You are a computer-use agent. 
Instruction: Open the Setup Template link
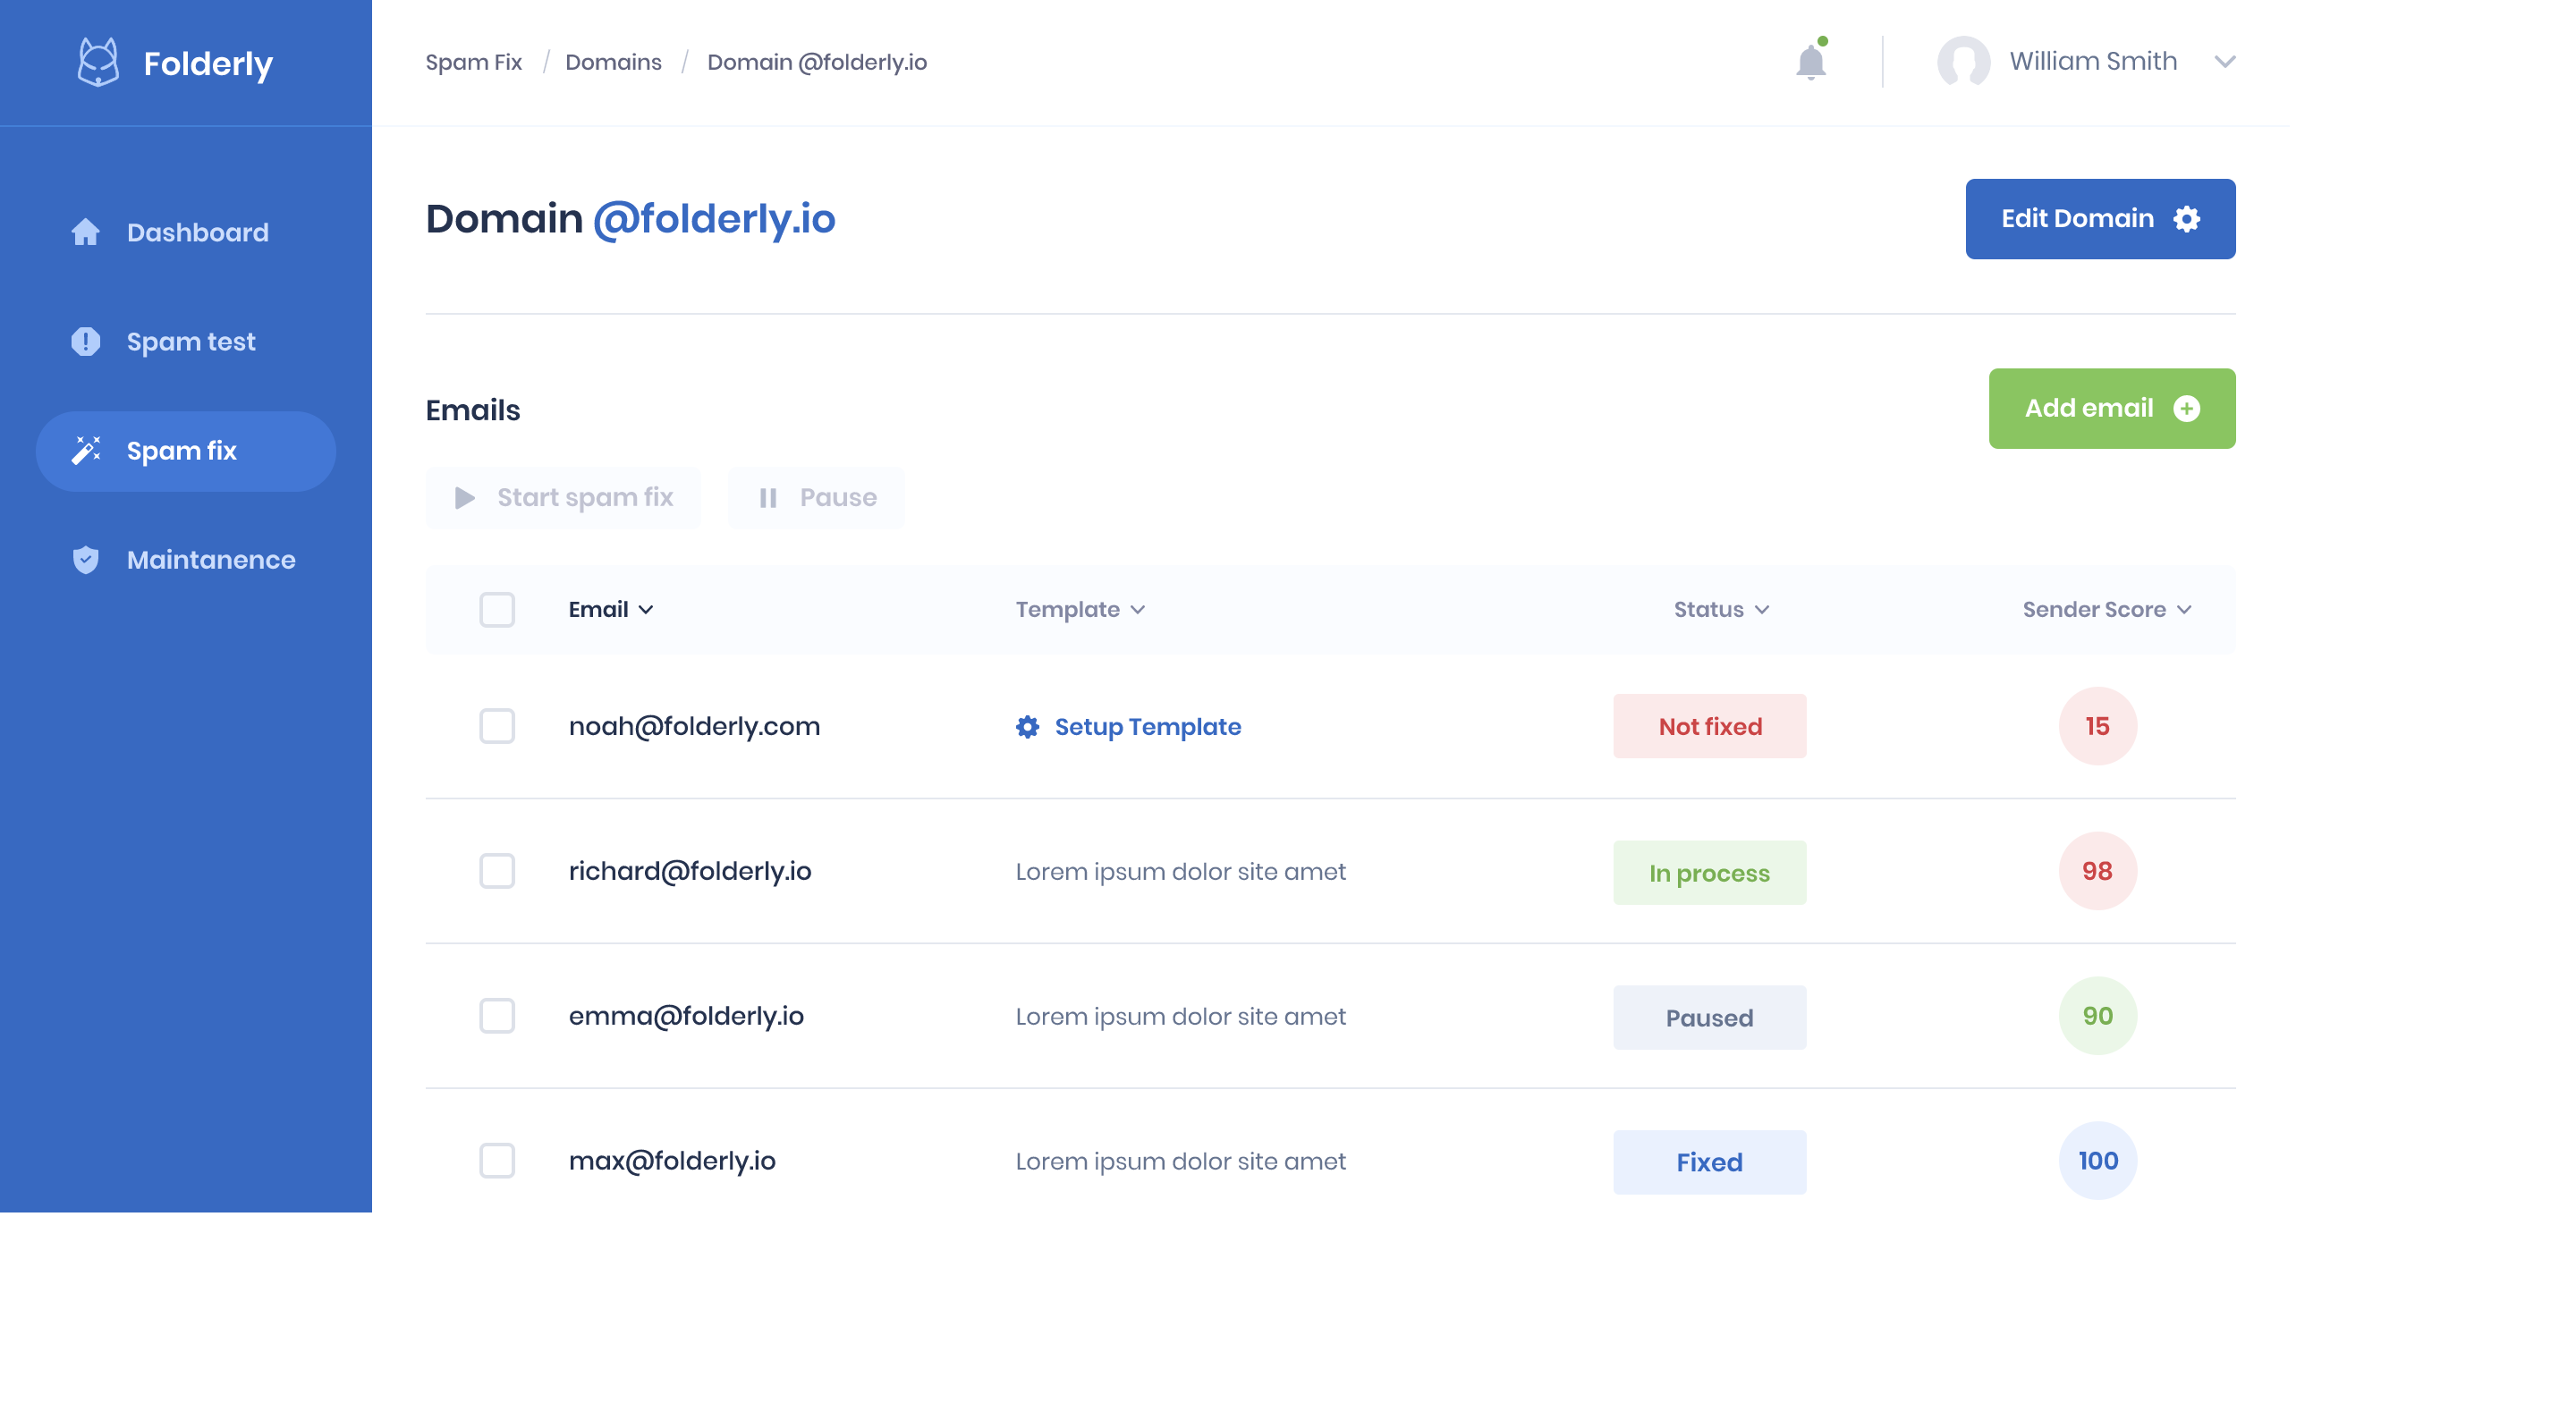click(x=1146, y=727)
